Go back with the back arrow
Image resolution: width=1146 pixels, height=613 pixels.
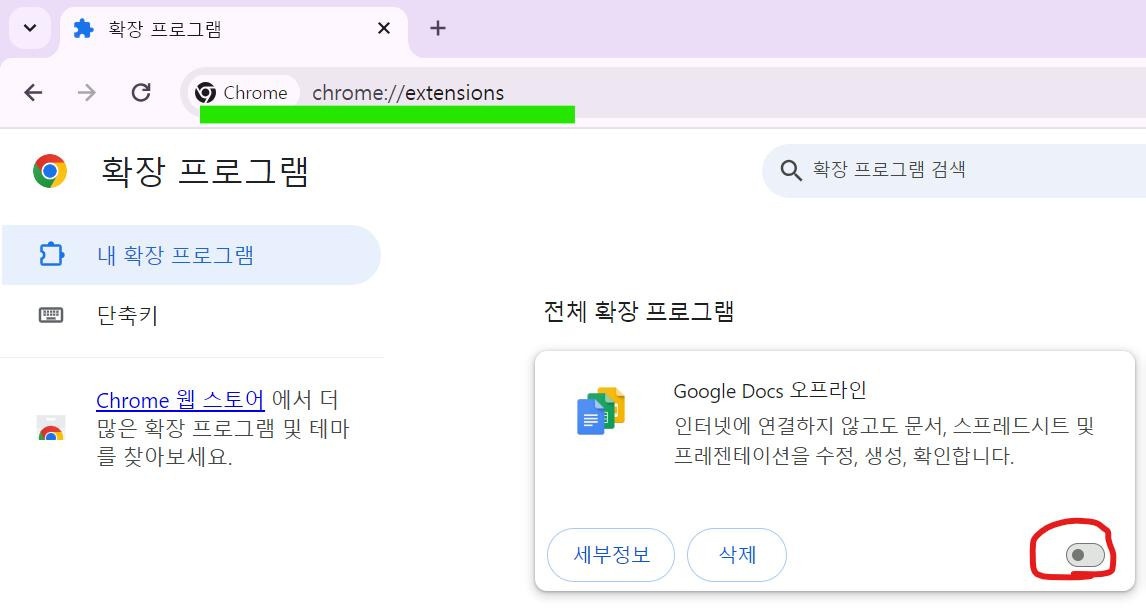tap(33, 93)
